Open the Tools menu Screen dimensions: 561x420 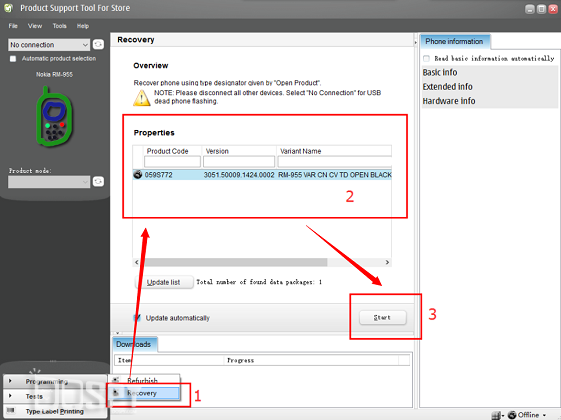tap(59, 26)
